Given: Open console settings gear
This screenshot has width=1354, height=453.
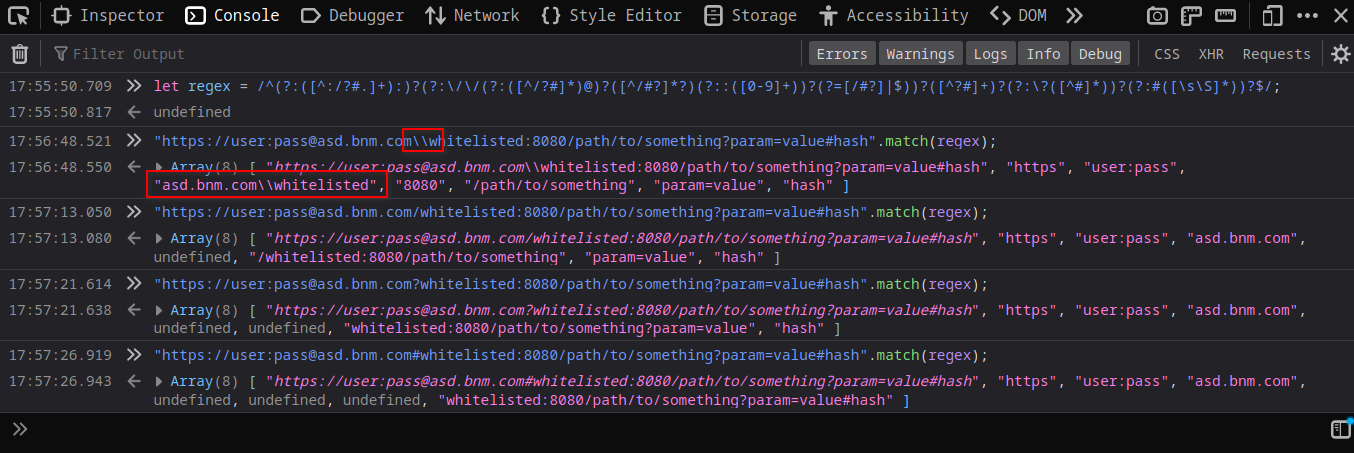Looking at the screenshot, I should (x=1340, y=54).
